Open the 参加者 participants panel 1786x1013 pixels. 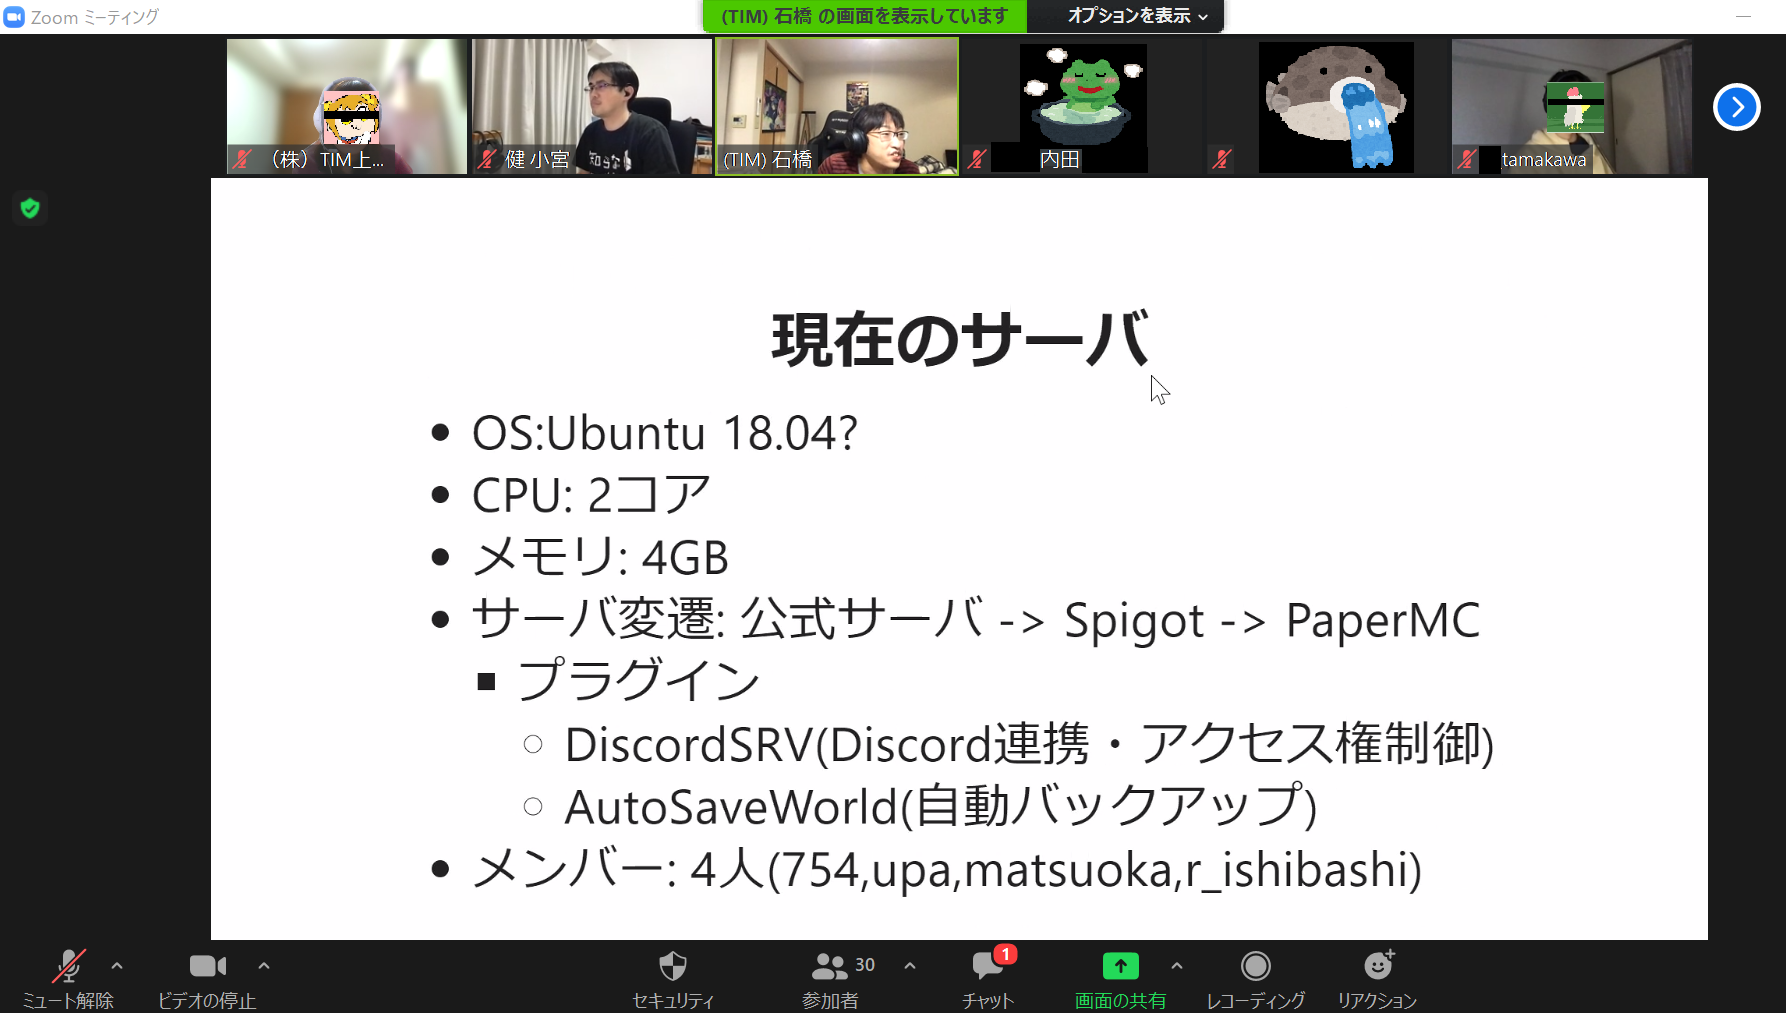coord(830,979)
